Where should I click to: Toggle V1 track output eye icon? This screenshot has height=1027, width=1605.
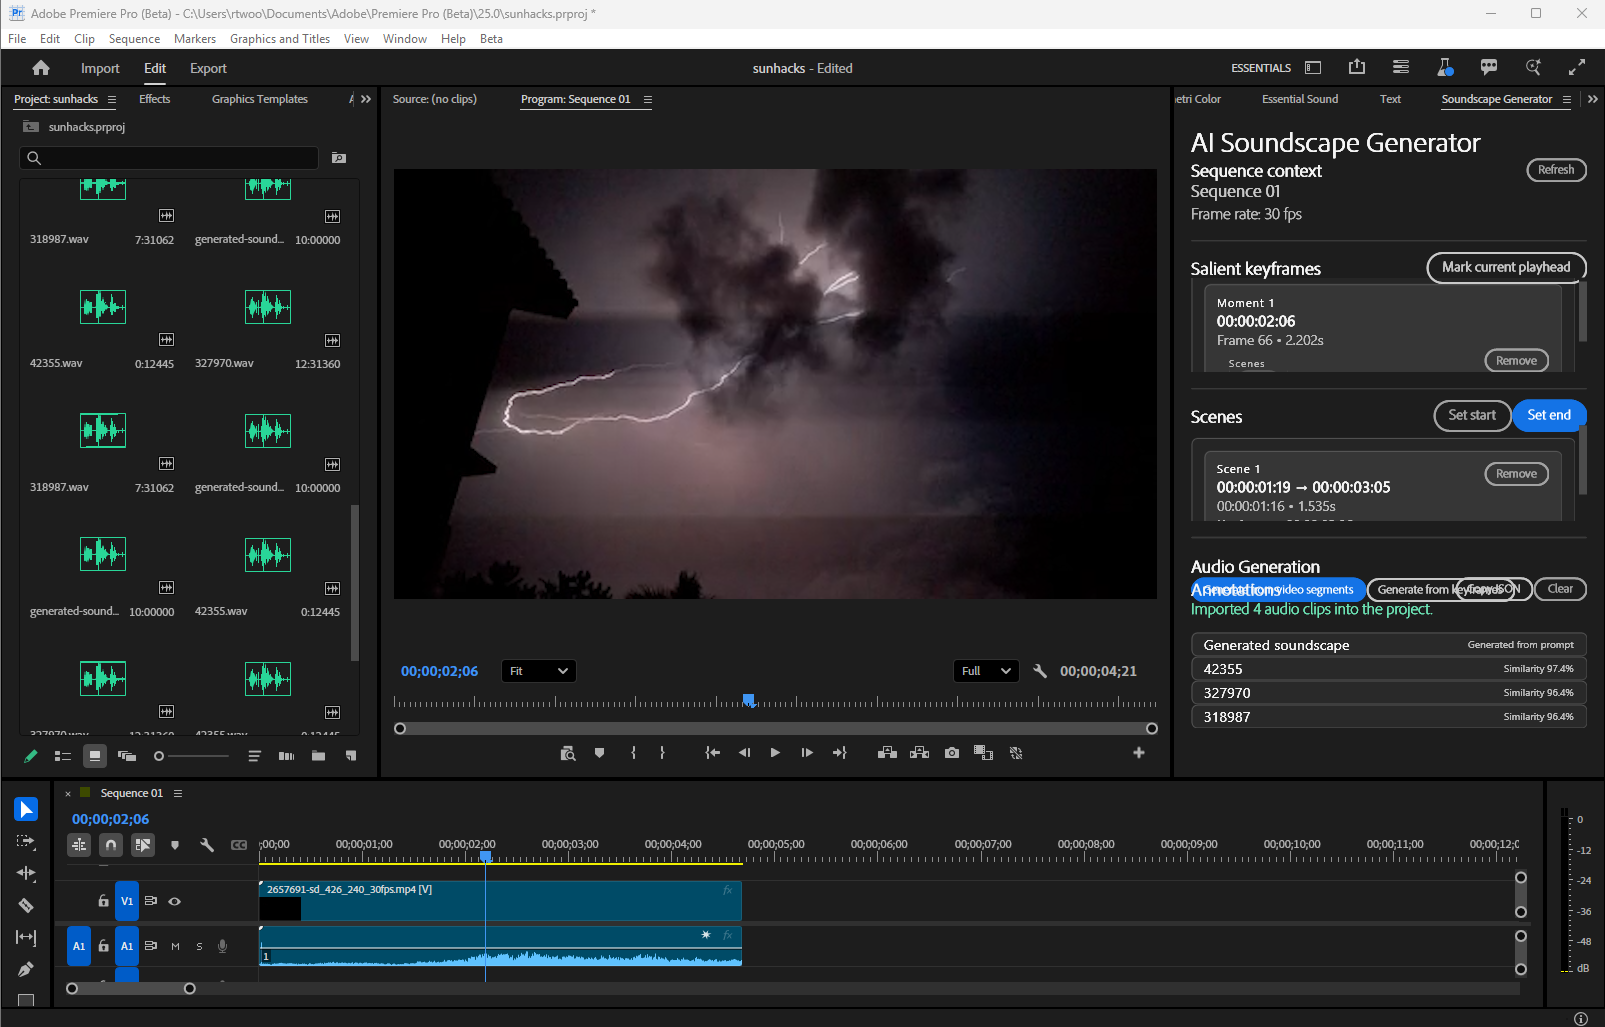coord(175,901)
